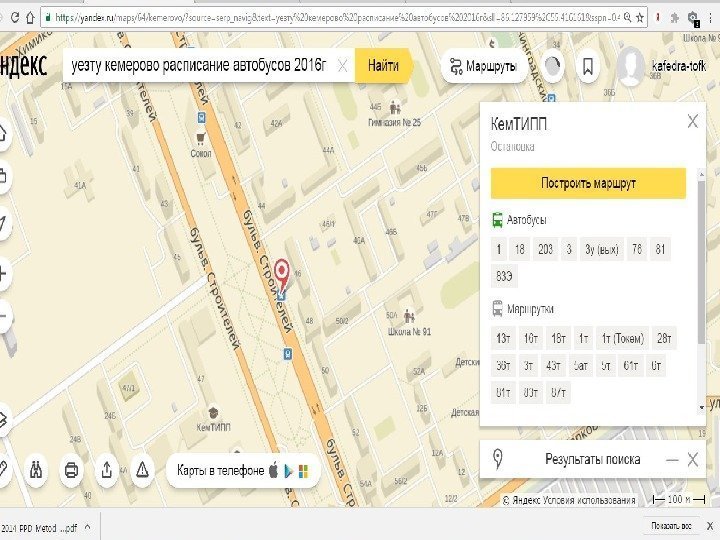
Task: Expand the PDF download item chevron
Action: [87, 528]
